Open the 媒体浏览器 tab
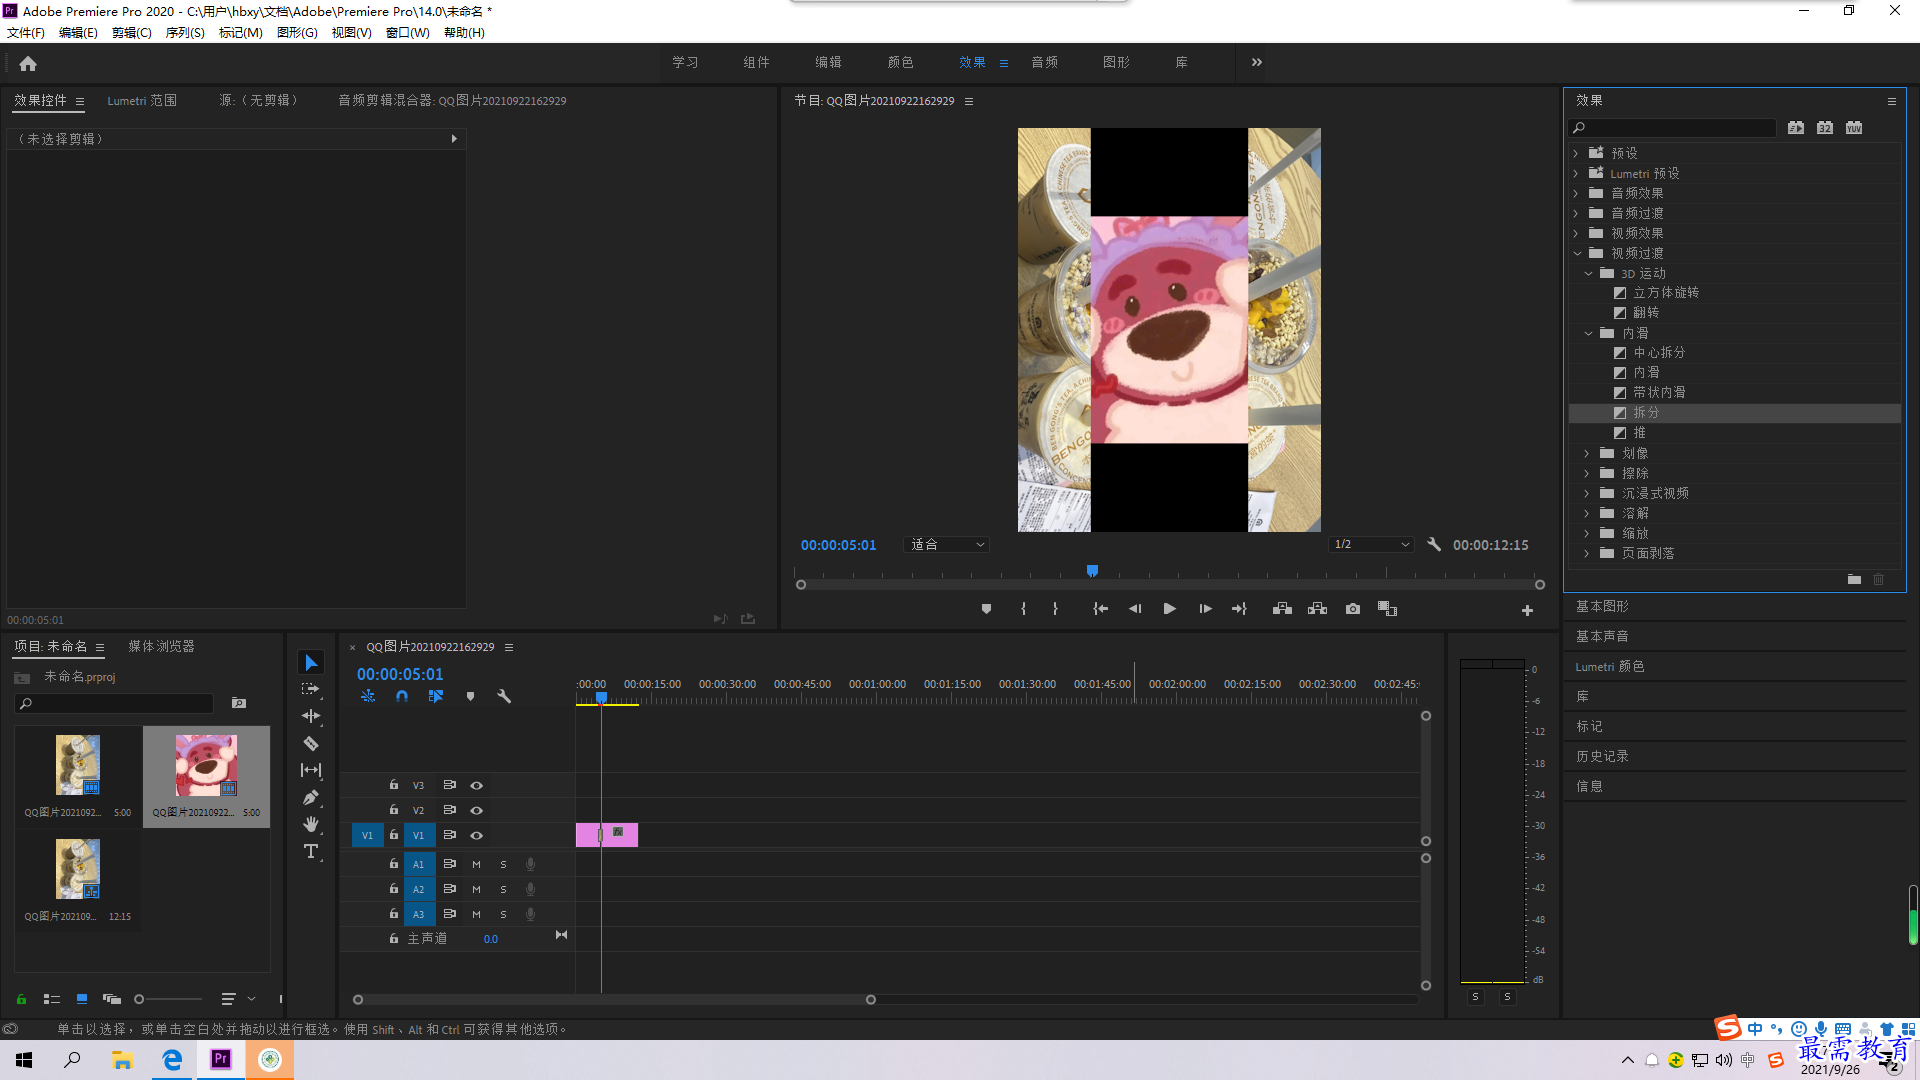The height and width of the screenshot is (1080, 1920). (161, 647)
